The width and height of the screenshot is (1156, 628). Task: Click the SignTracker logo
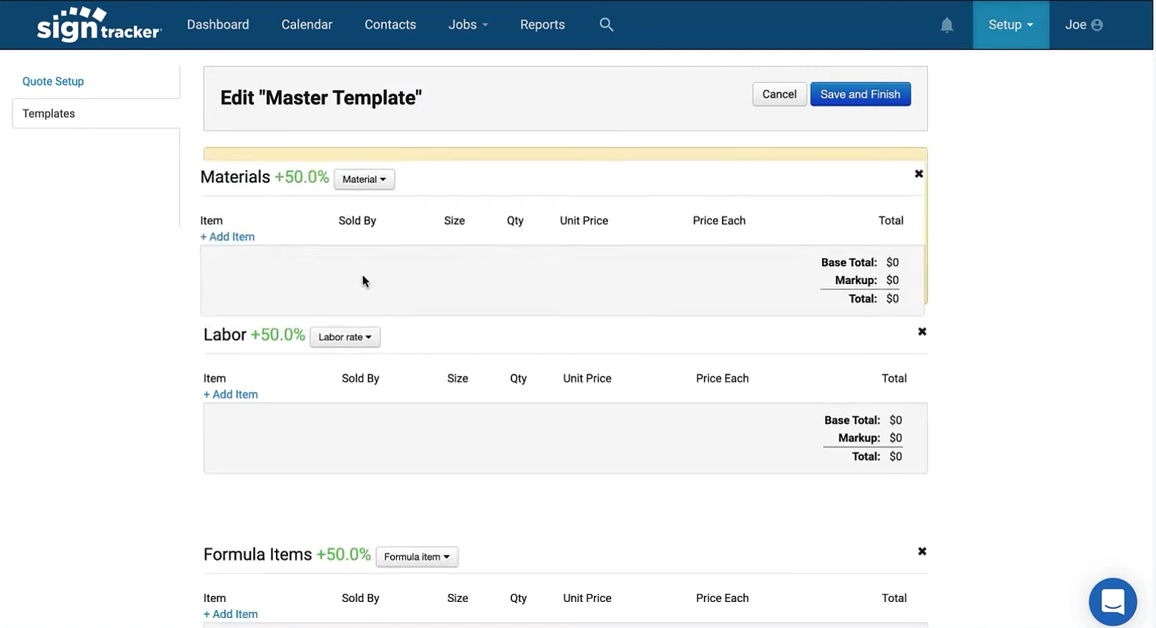[99, 24]
